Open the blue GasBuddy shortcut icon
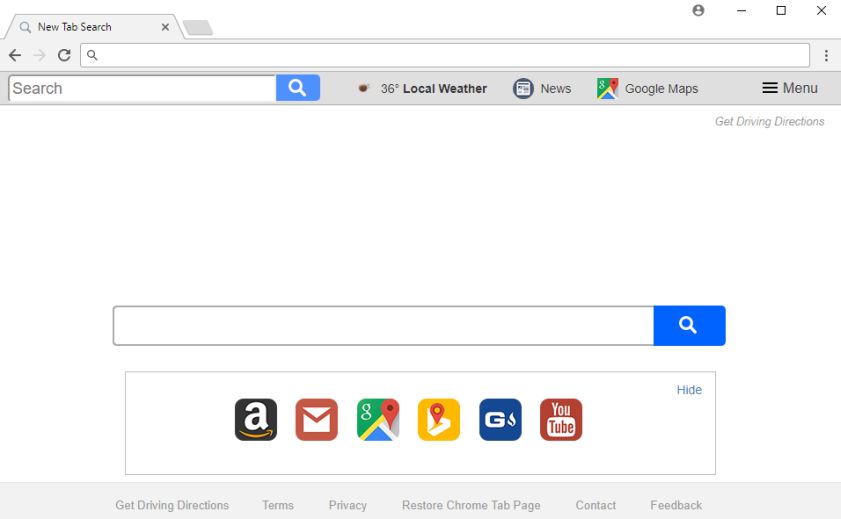This screenshot has height=519, width=841. pyautogui.click(x=500, y=420)
